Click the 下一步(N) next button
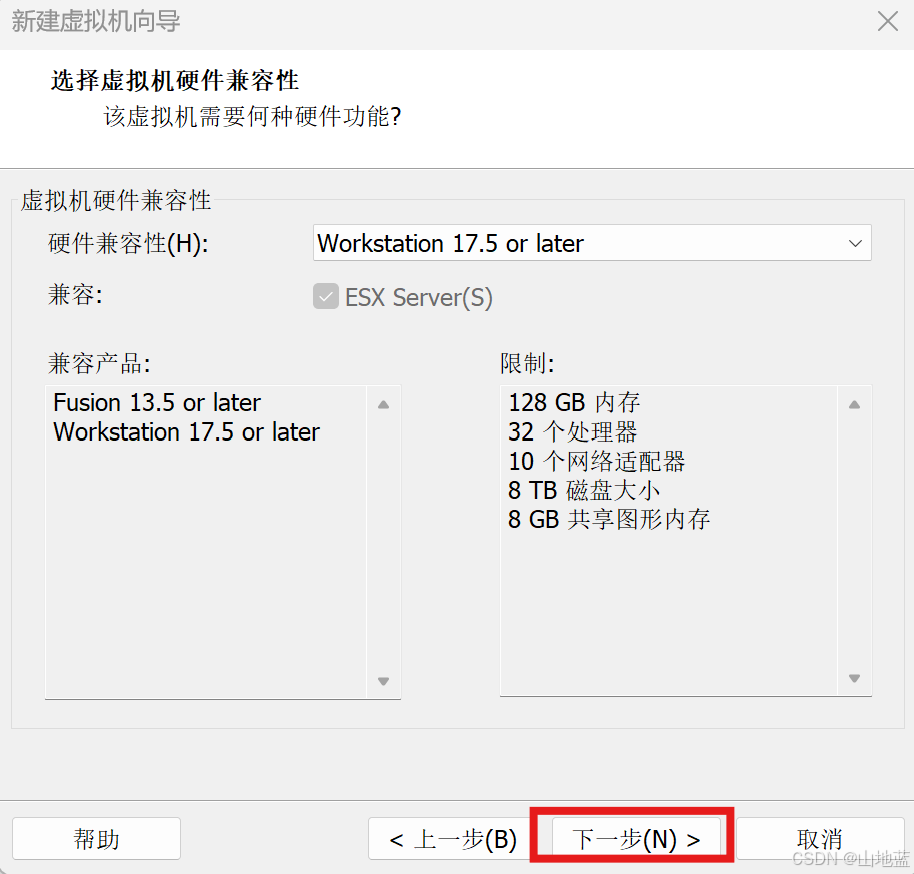The height and width of the screenshot is (874, 914). click(636, 838)
